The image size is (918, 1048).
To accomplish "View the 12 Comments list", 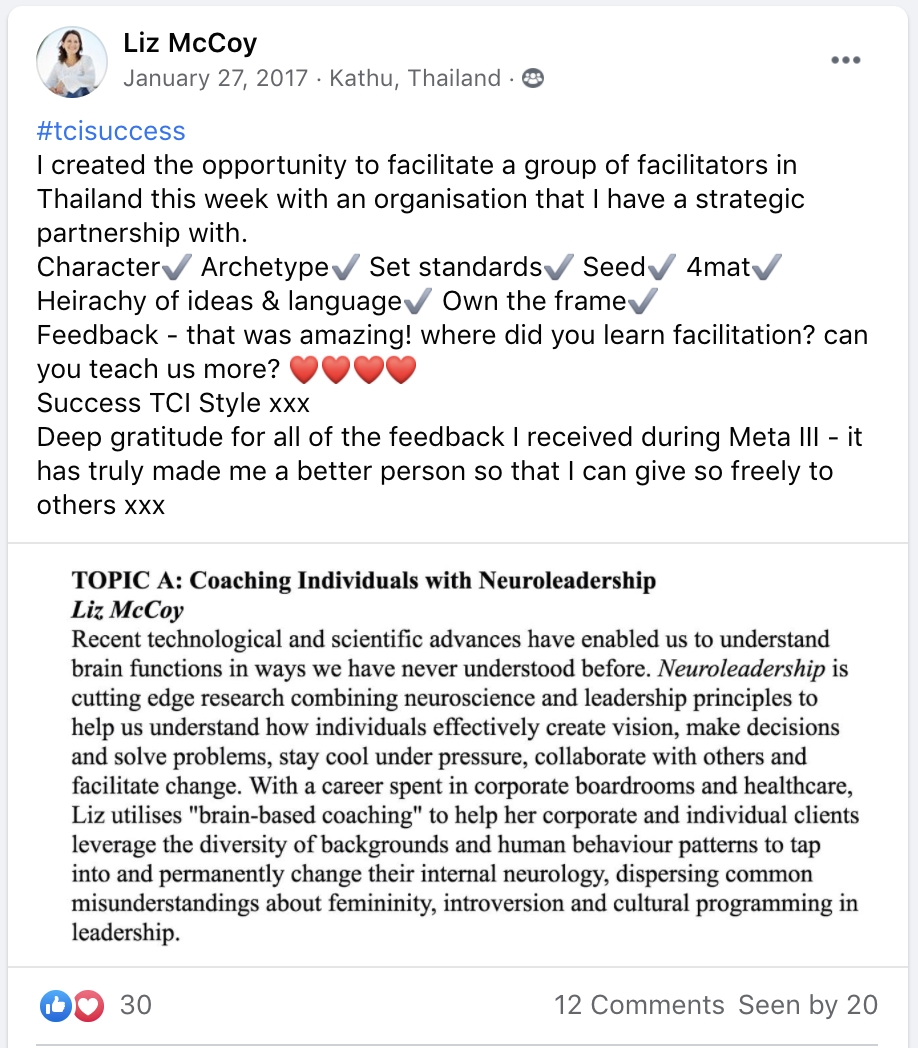I will point(639,1005).
